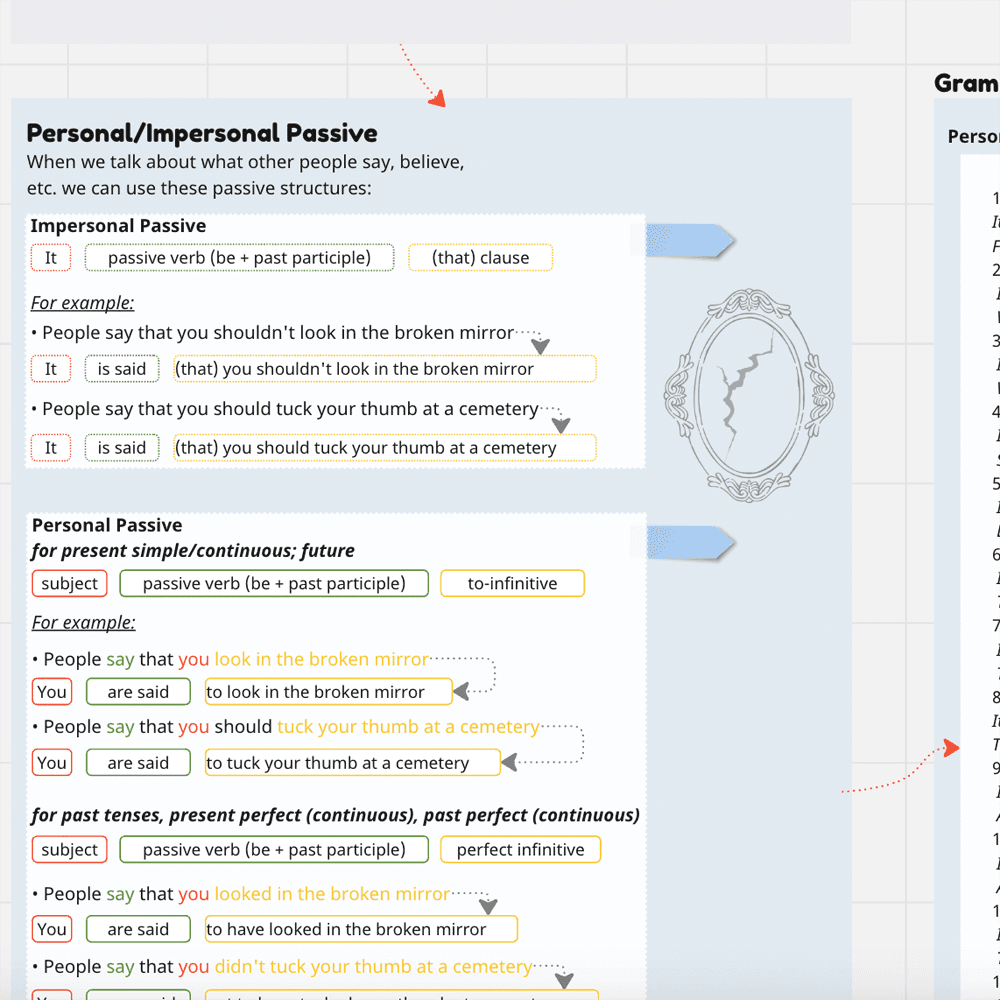Click the "to have looked in the broken mirror" box
The height and width of the screenshot is (1000, 1000).
coord(361,929)
